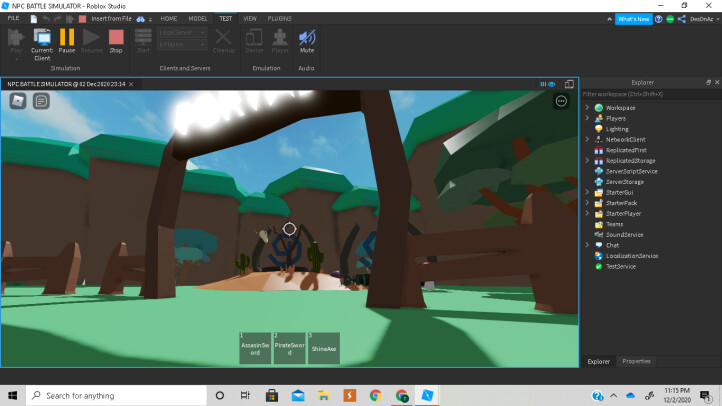Open the help question mark icon
Screen dimensions: 722x406
(x=658, y=19)
